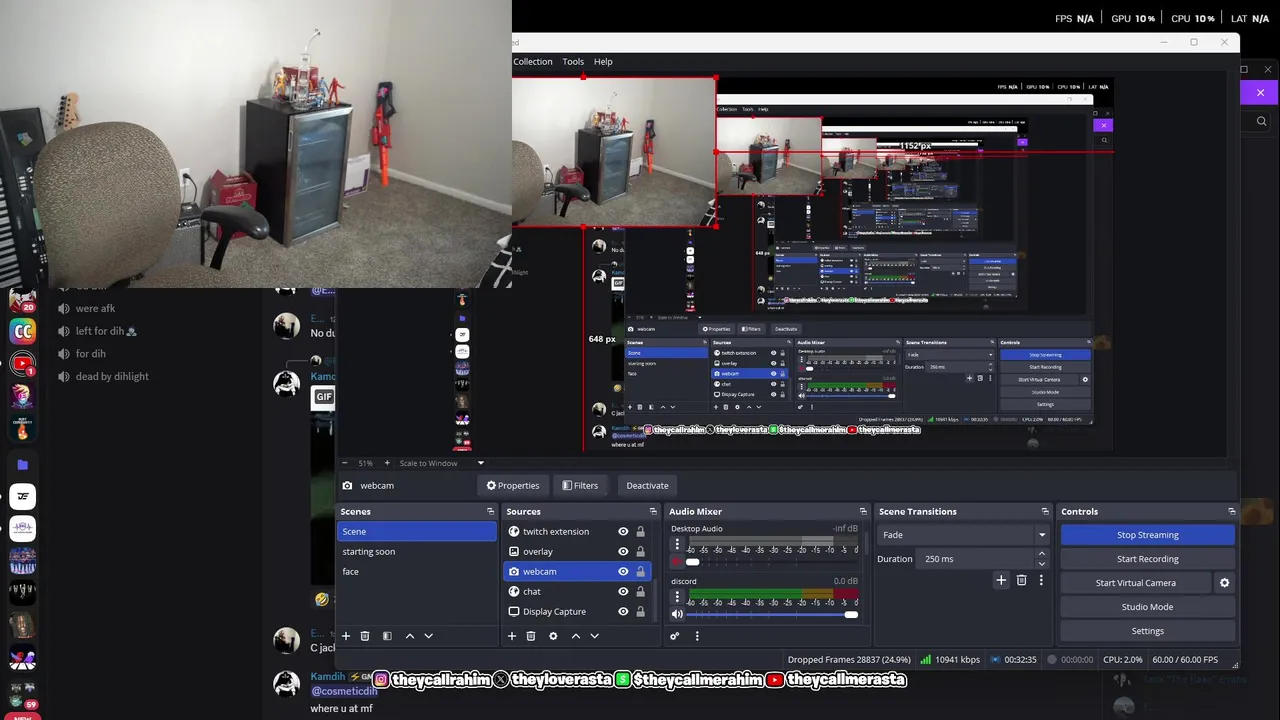
Task: Move source up with Sources up arrow
Action: coord(576,636)
